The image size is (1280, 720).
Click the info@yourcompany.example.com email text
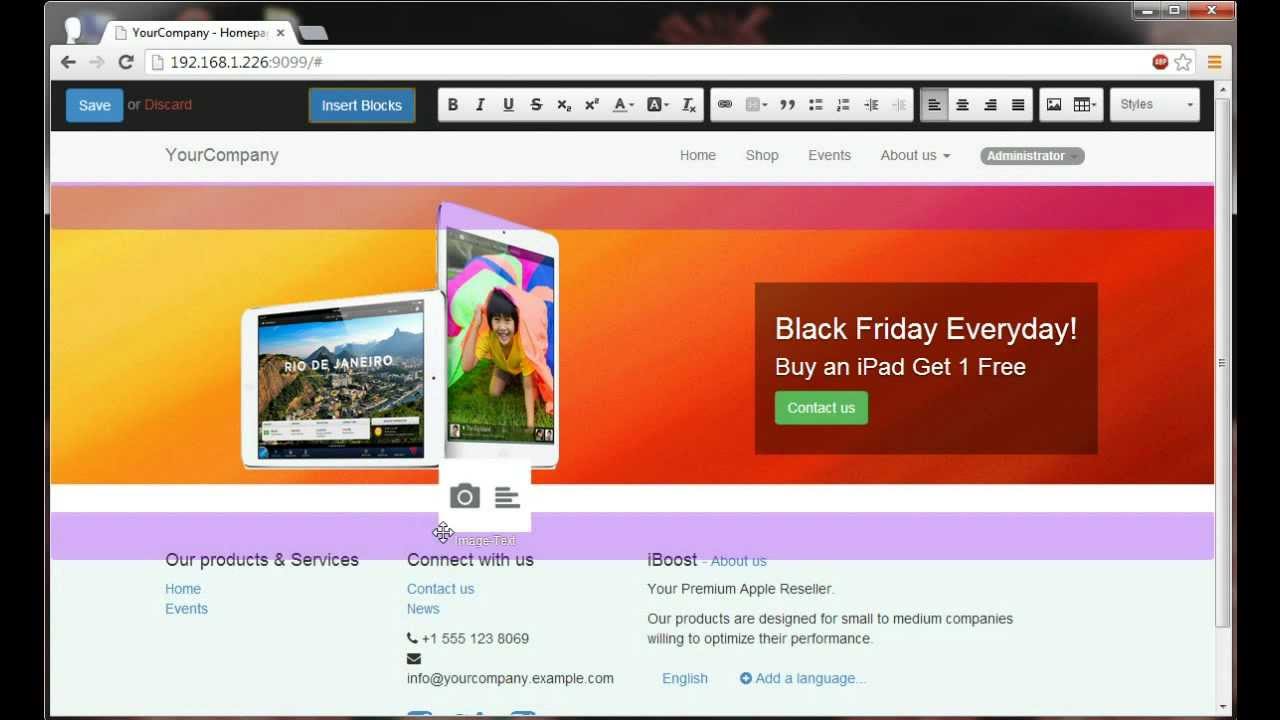510,678
